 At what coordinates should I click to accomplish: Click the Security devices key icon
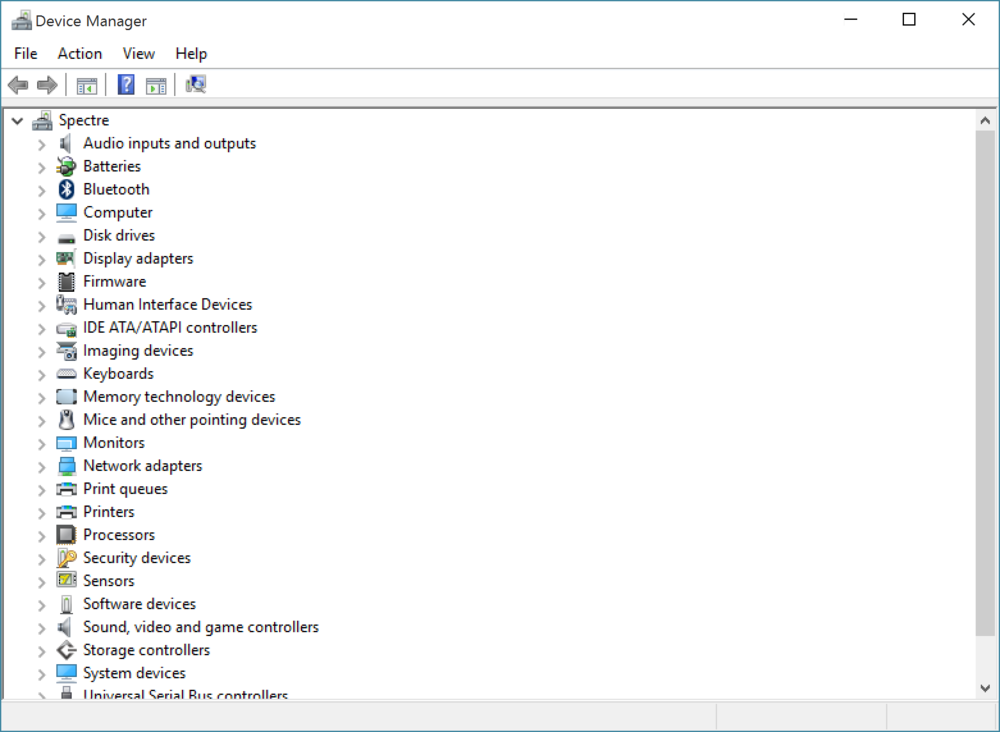(66, 558)
